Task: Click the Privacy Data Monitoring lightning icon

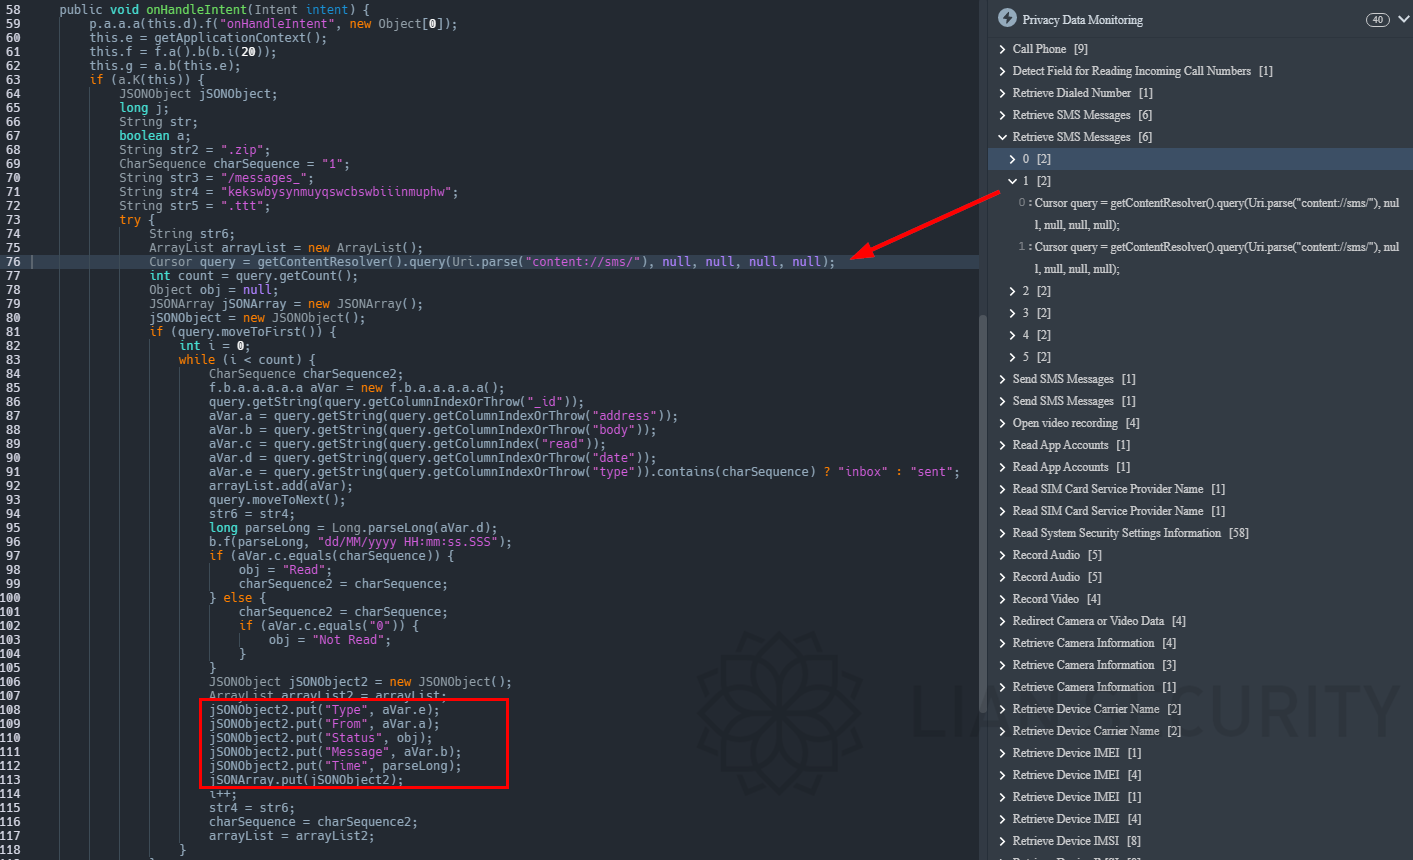Action: click(x=1007, y=19)
